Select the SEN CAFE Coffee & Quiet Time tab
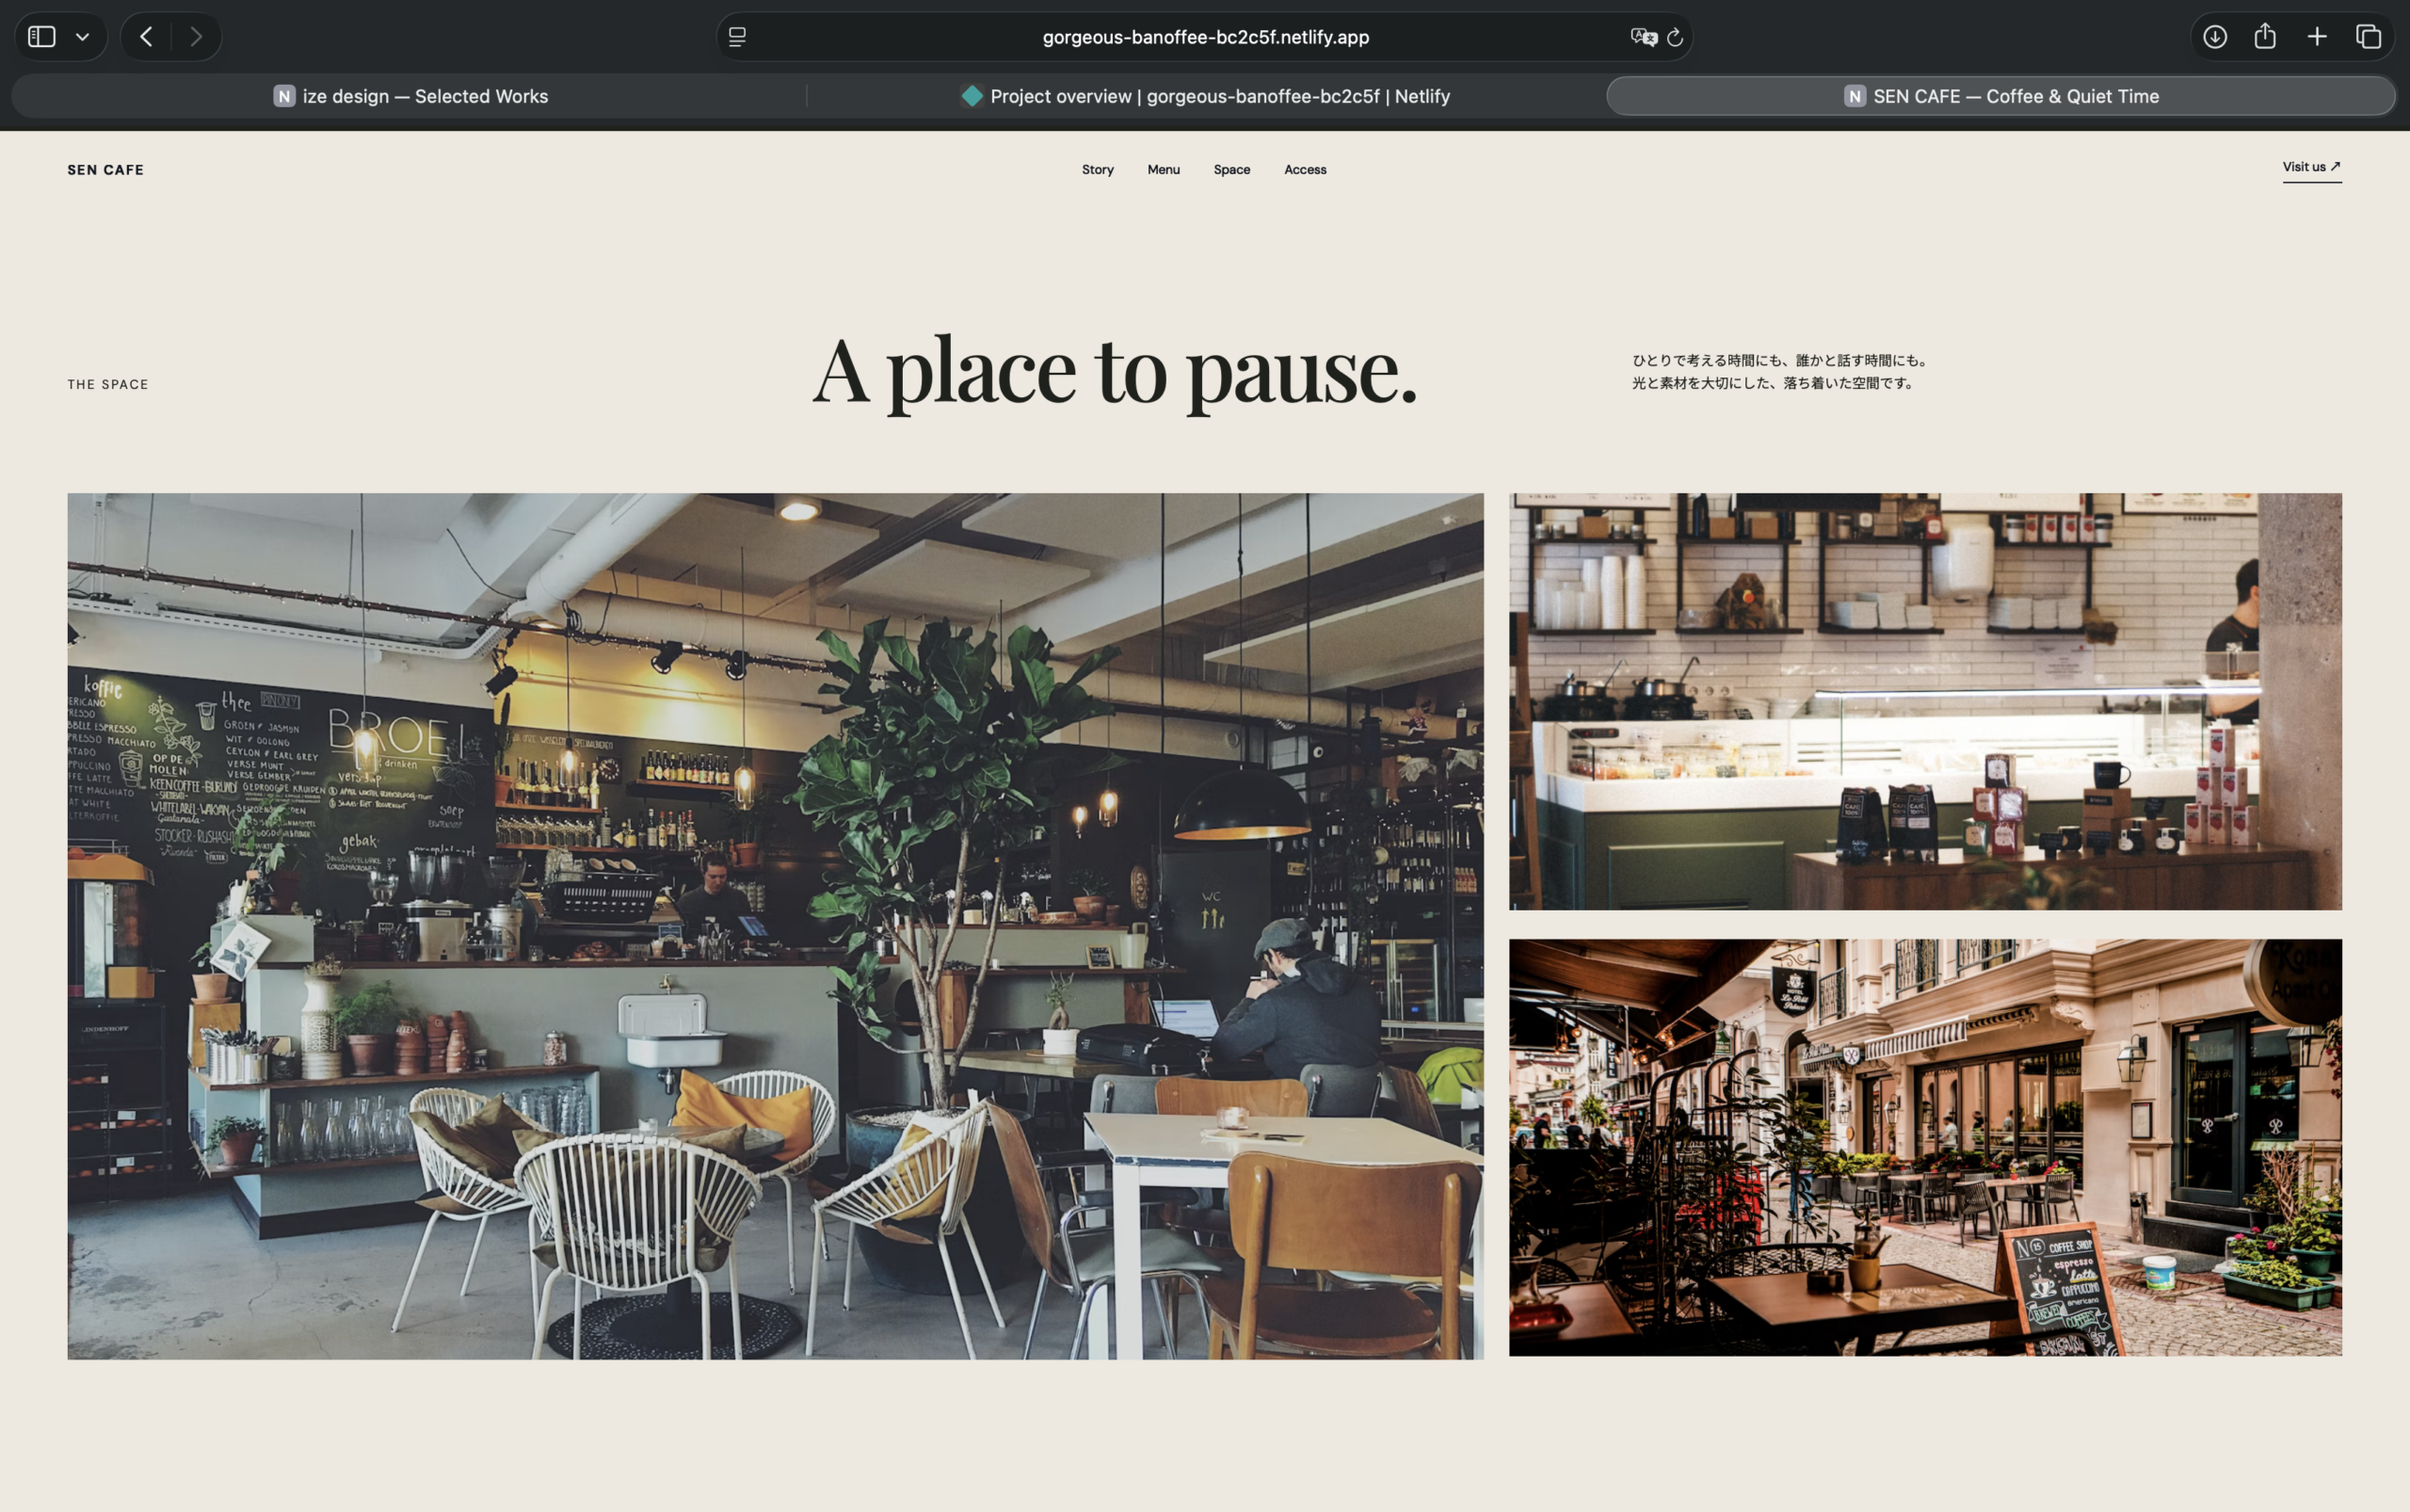Viewport: 2410px width, 1512px height. [2000, 96]
